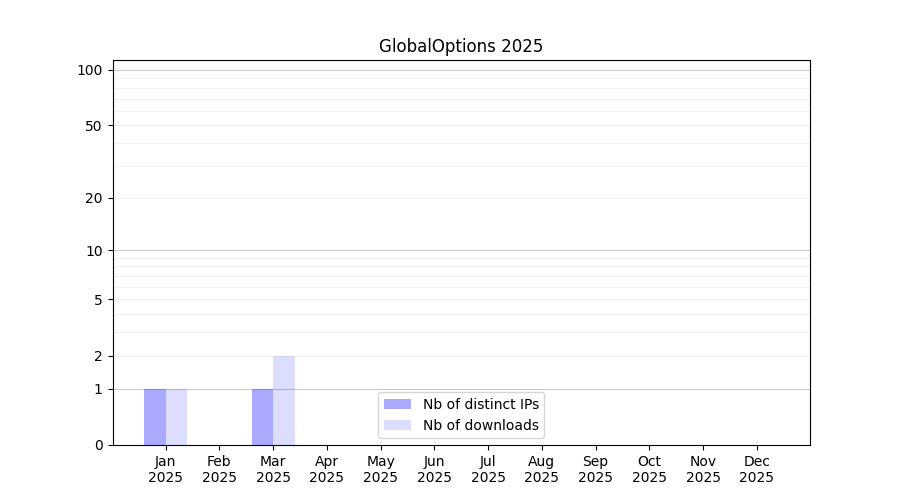Click the Dec 2025 x-axis label

757,469
